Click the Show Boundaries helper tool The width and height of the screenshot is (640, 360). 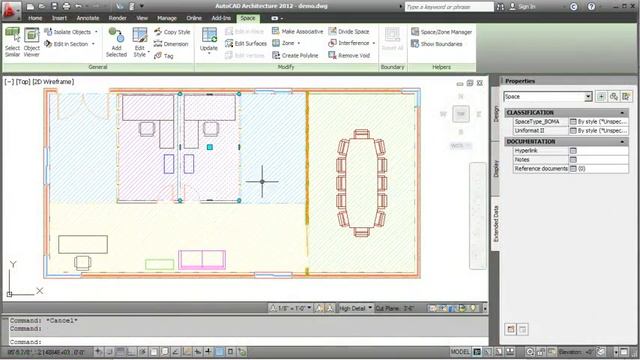(x=437, y=44)
